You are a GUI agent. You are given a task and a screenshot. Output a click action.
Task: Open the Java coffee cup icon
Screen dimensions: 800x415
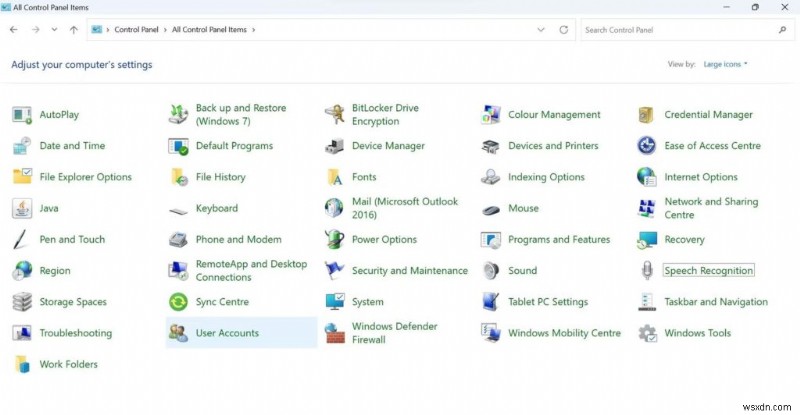pos(22,208)
